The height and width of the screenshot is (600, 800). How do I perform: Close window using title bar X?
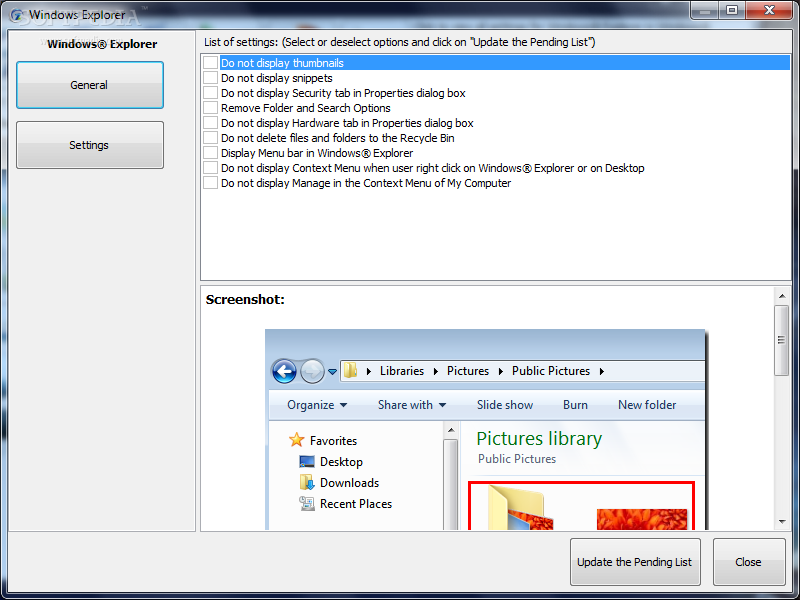click(x=769, y=10)
